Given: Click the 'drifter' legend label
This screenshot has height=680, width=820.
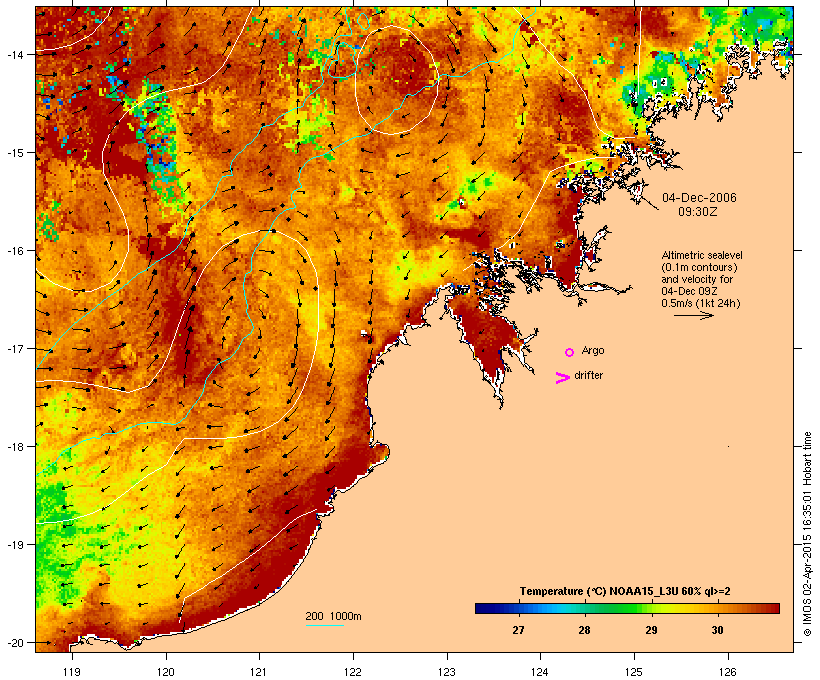Looking at the screenshot, I should 588,375.
